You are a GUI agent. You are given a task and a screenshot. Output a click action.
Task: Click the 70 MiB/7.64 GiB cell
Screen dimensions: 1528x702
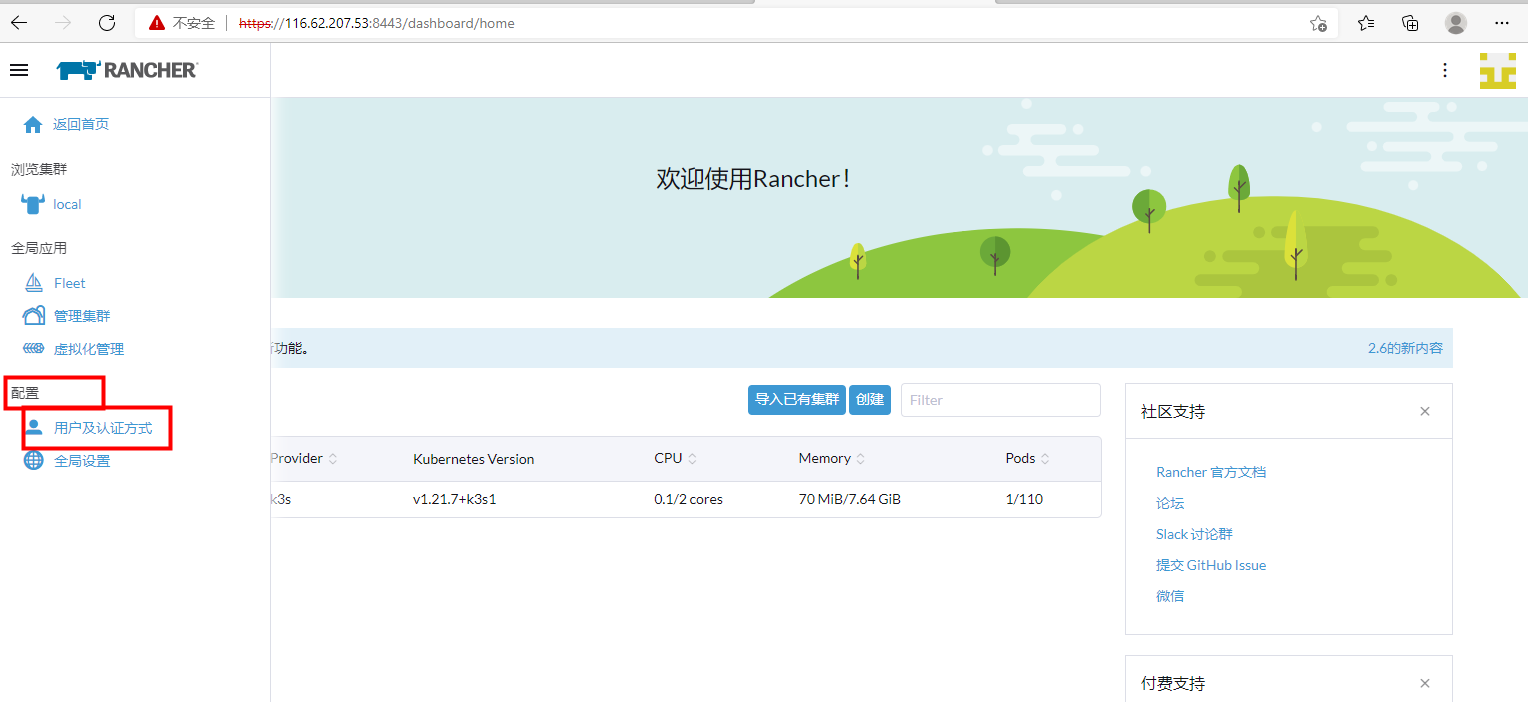tap(849, 499)
